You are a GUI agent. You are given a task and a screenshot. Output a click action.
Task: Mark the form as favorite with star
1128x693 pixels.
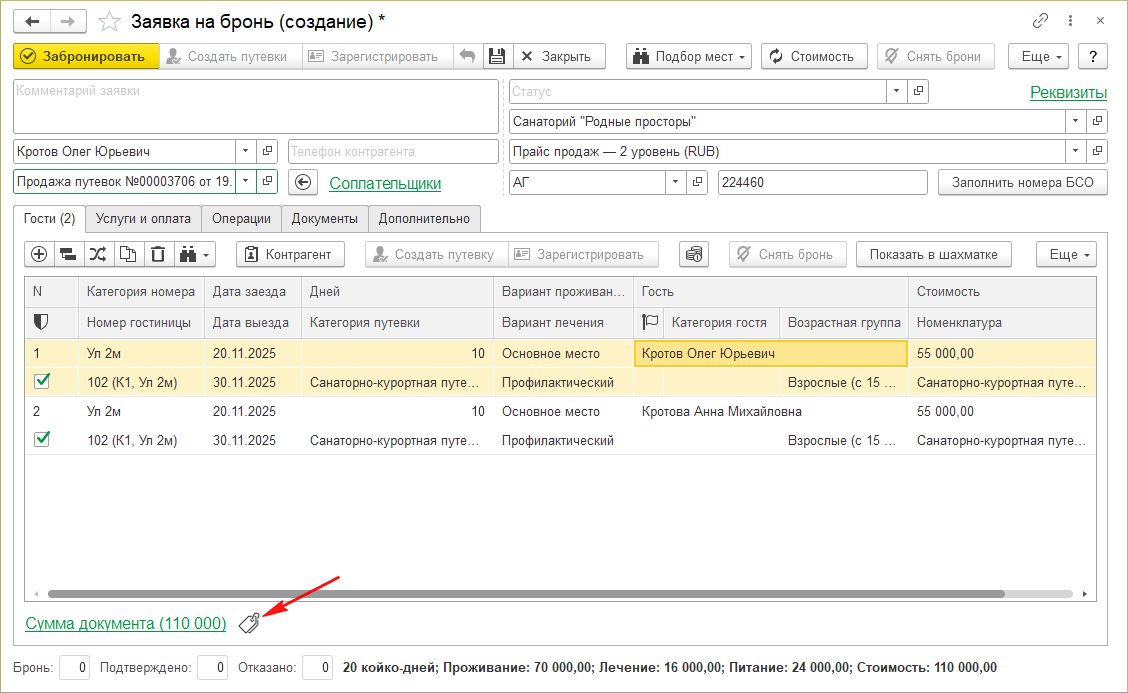point(112,21)
